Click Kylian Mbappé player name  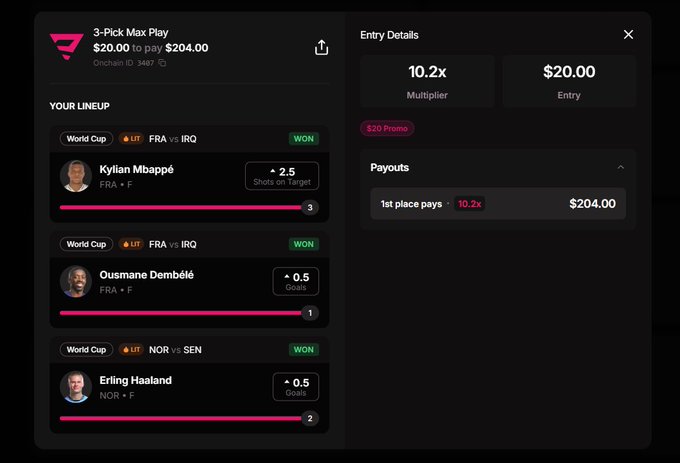click(x=136, y=170)
